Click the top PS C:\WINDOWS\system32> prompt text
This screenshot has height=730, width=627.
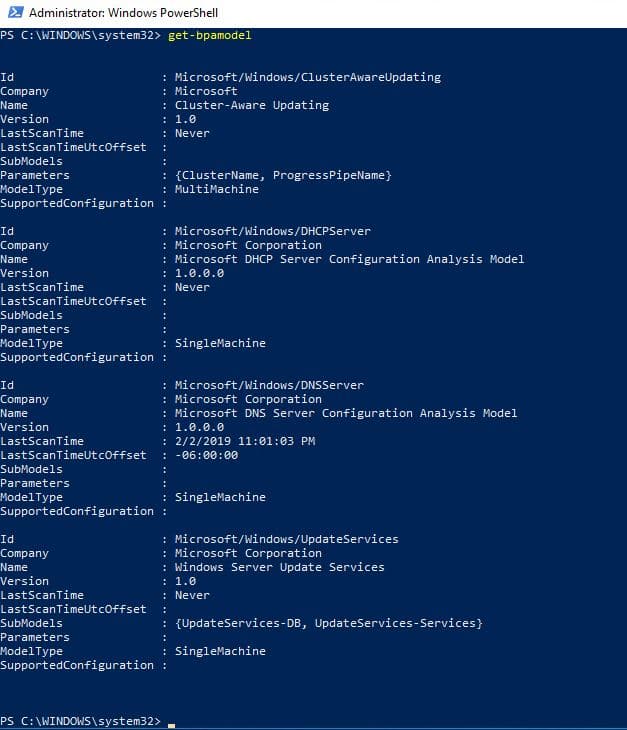[80, 35]
